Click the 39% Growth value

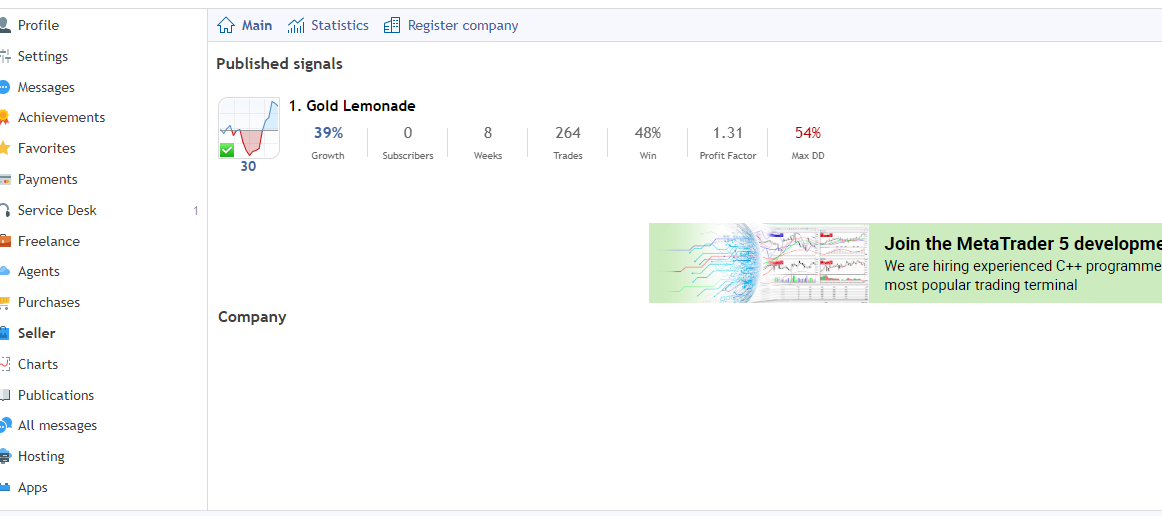(328, 133)
